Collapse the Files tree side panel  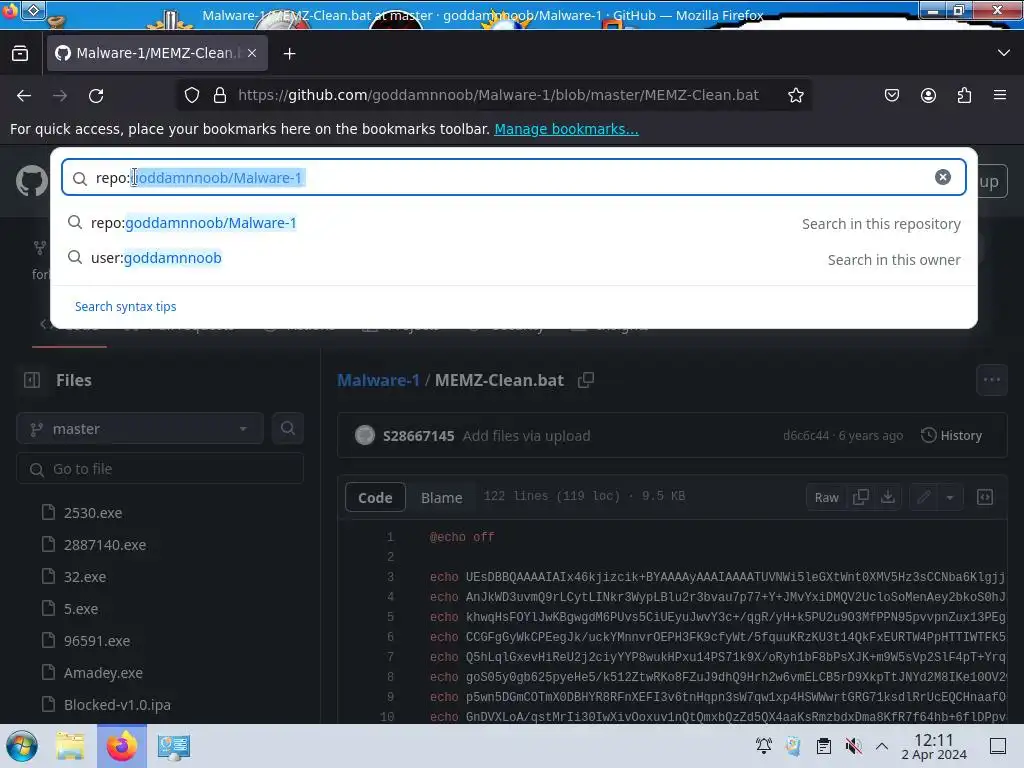tap(32, 380)
